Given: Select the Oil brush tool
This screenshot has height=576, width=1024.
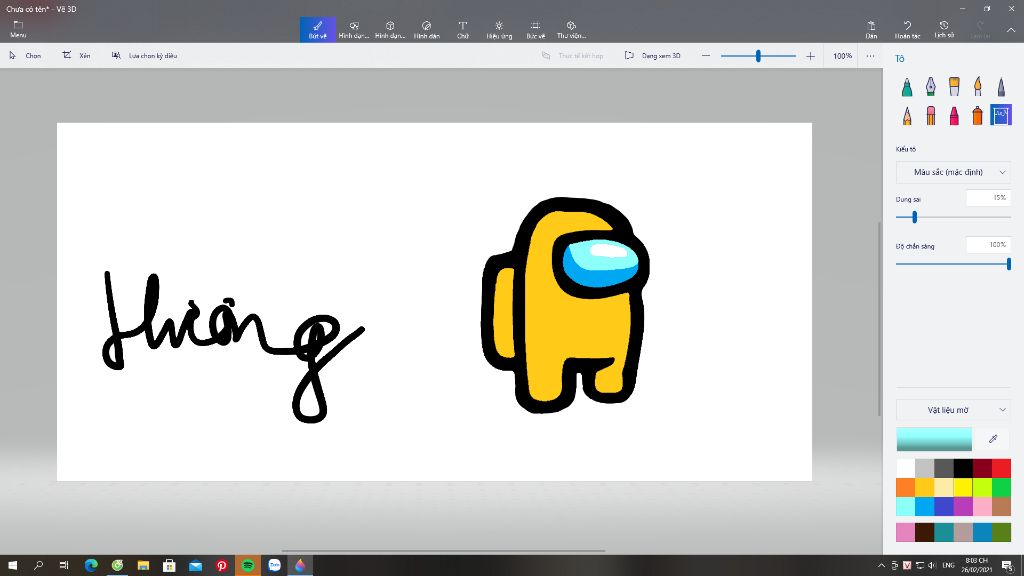Looking at the screenshot, I should point(954,87).
